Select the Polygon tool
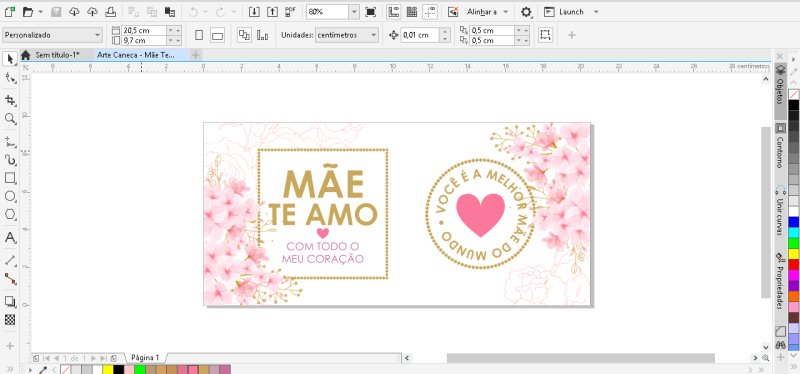Image resolution: width=800 pixels, height=374 pixels. click(10, 214)
